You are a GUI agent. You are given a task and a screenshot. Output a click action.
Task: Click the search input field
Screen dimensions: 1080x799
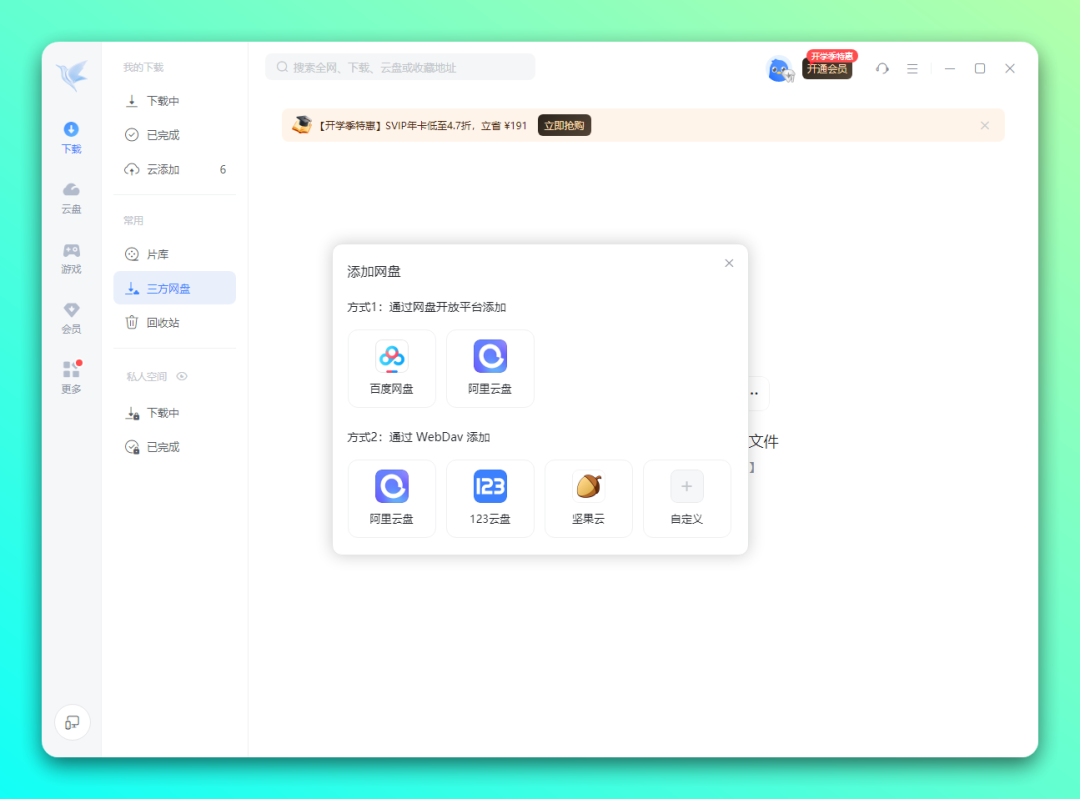[x=400, y=67]
